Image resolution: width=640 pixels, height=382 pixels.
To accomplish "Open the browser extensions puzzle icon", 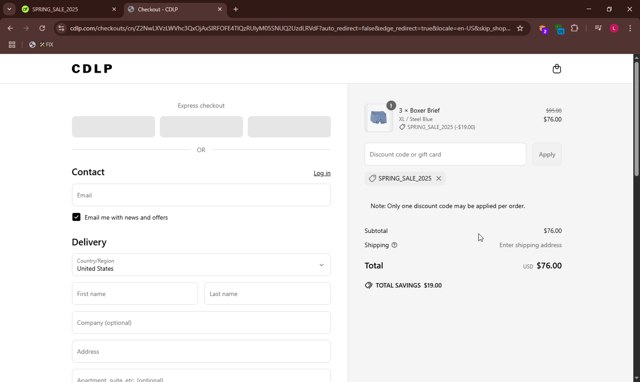I will [574, 28].
